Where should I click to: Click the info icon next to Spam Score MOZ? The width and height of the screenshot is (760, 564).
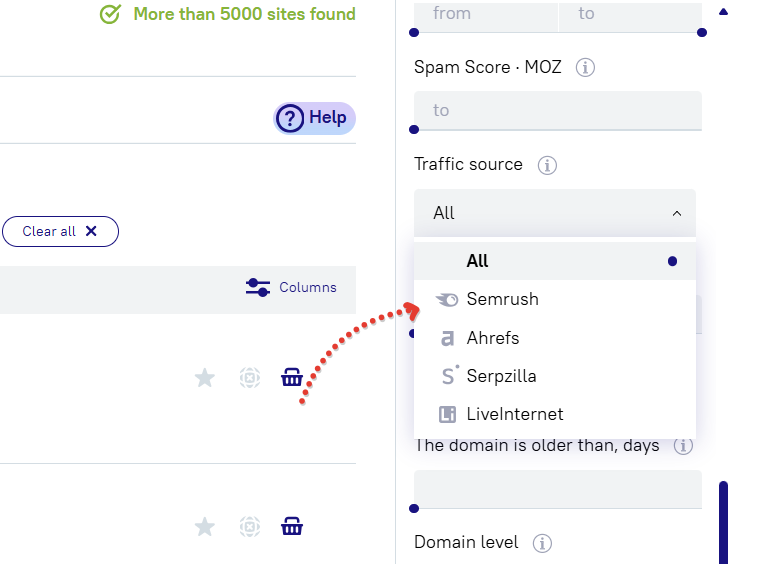[x=586, y=68]
